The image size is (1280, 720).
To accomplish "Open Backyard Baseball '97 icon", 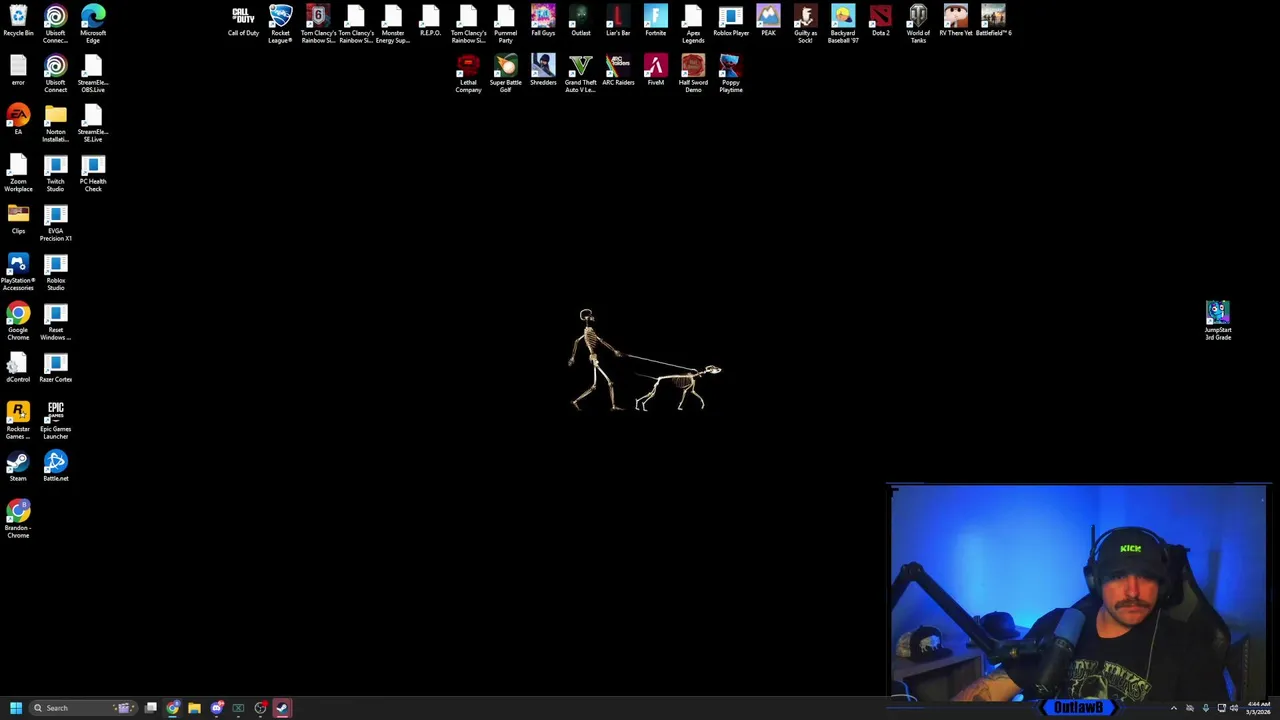I will point(843,24).
